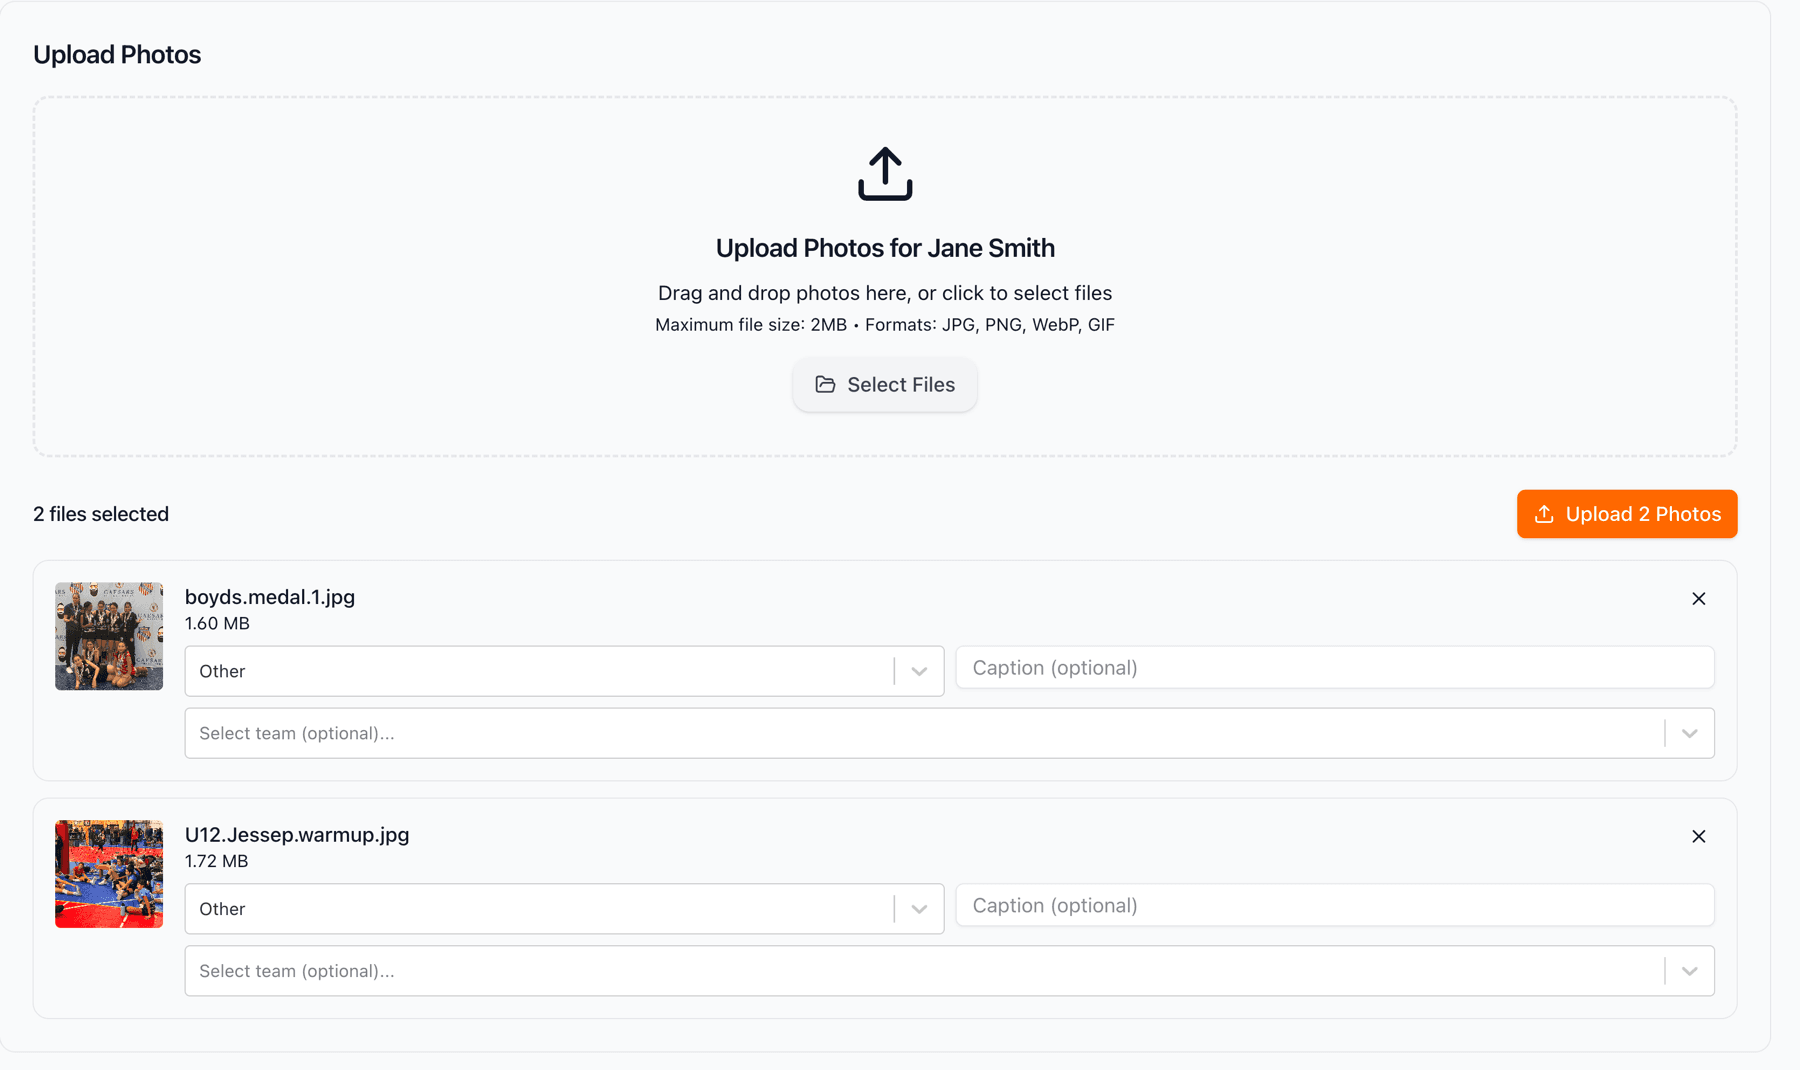Click 'Select team (optional)' for first photo
Screen dimensions: 1800x1070
tap(949, 733)
